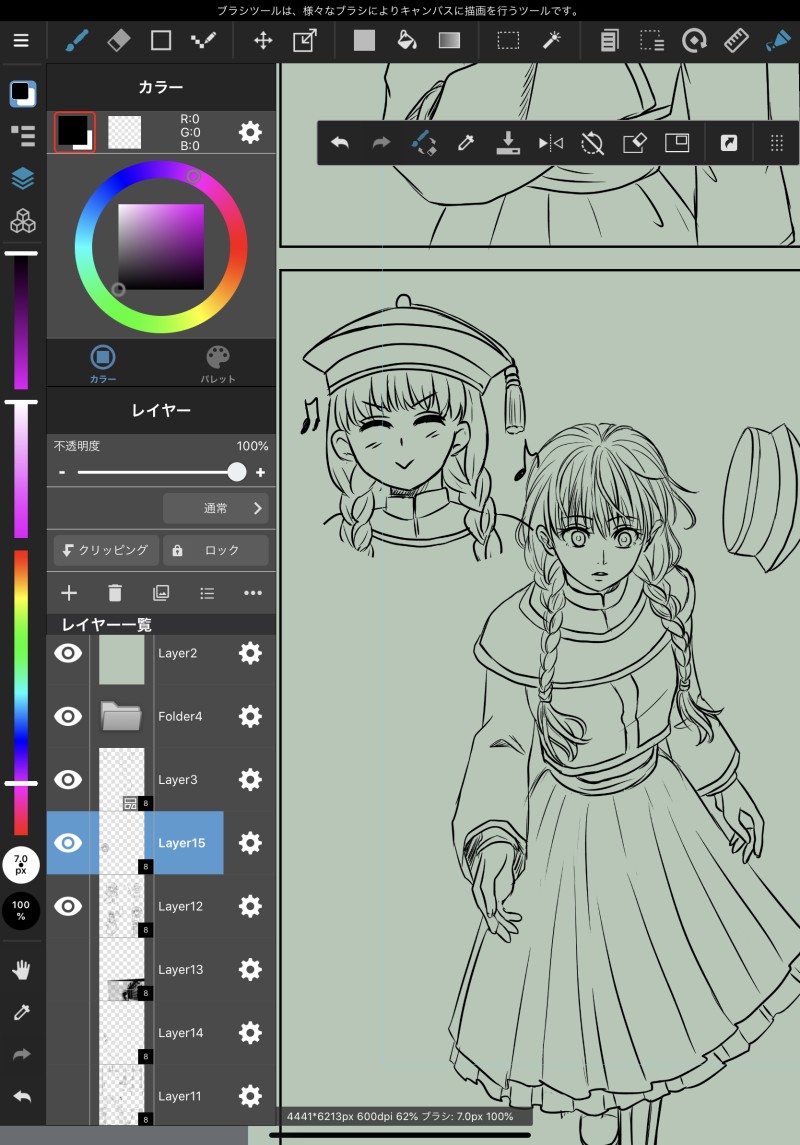Screen dimensions: 800x1145
Task: Open the blend mode dropdown 通常
Action: click(x=215, y=508)
